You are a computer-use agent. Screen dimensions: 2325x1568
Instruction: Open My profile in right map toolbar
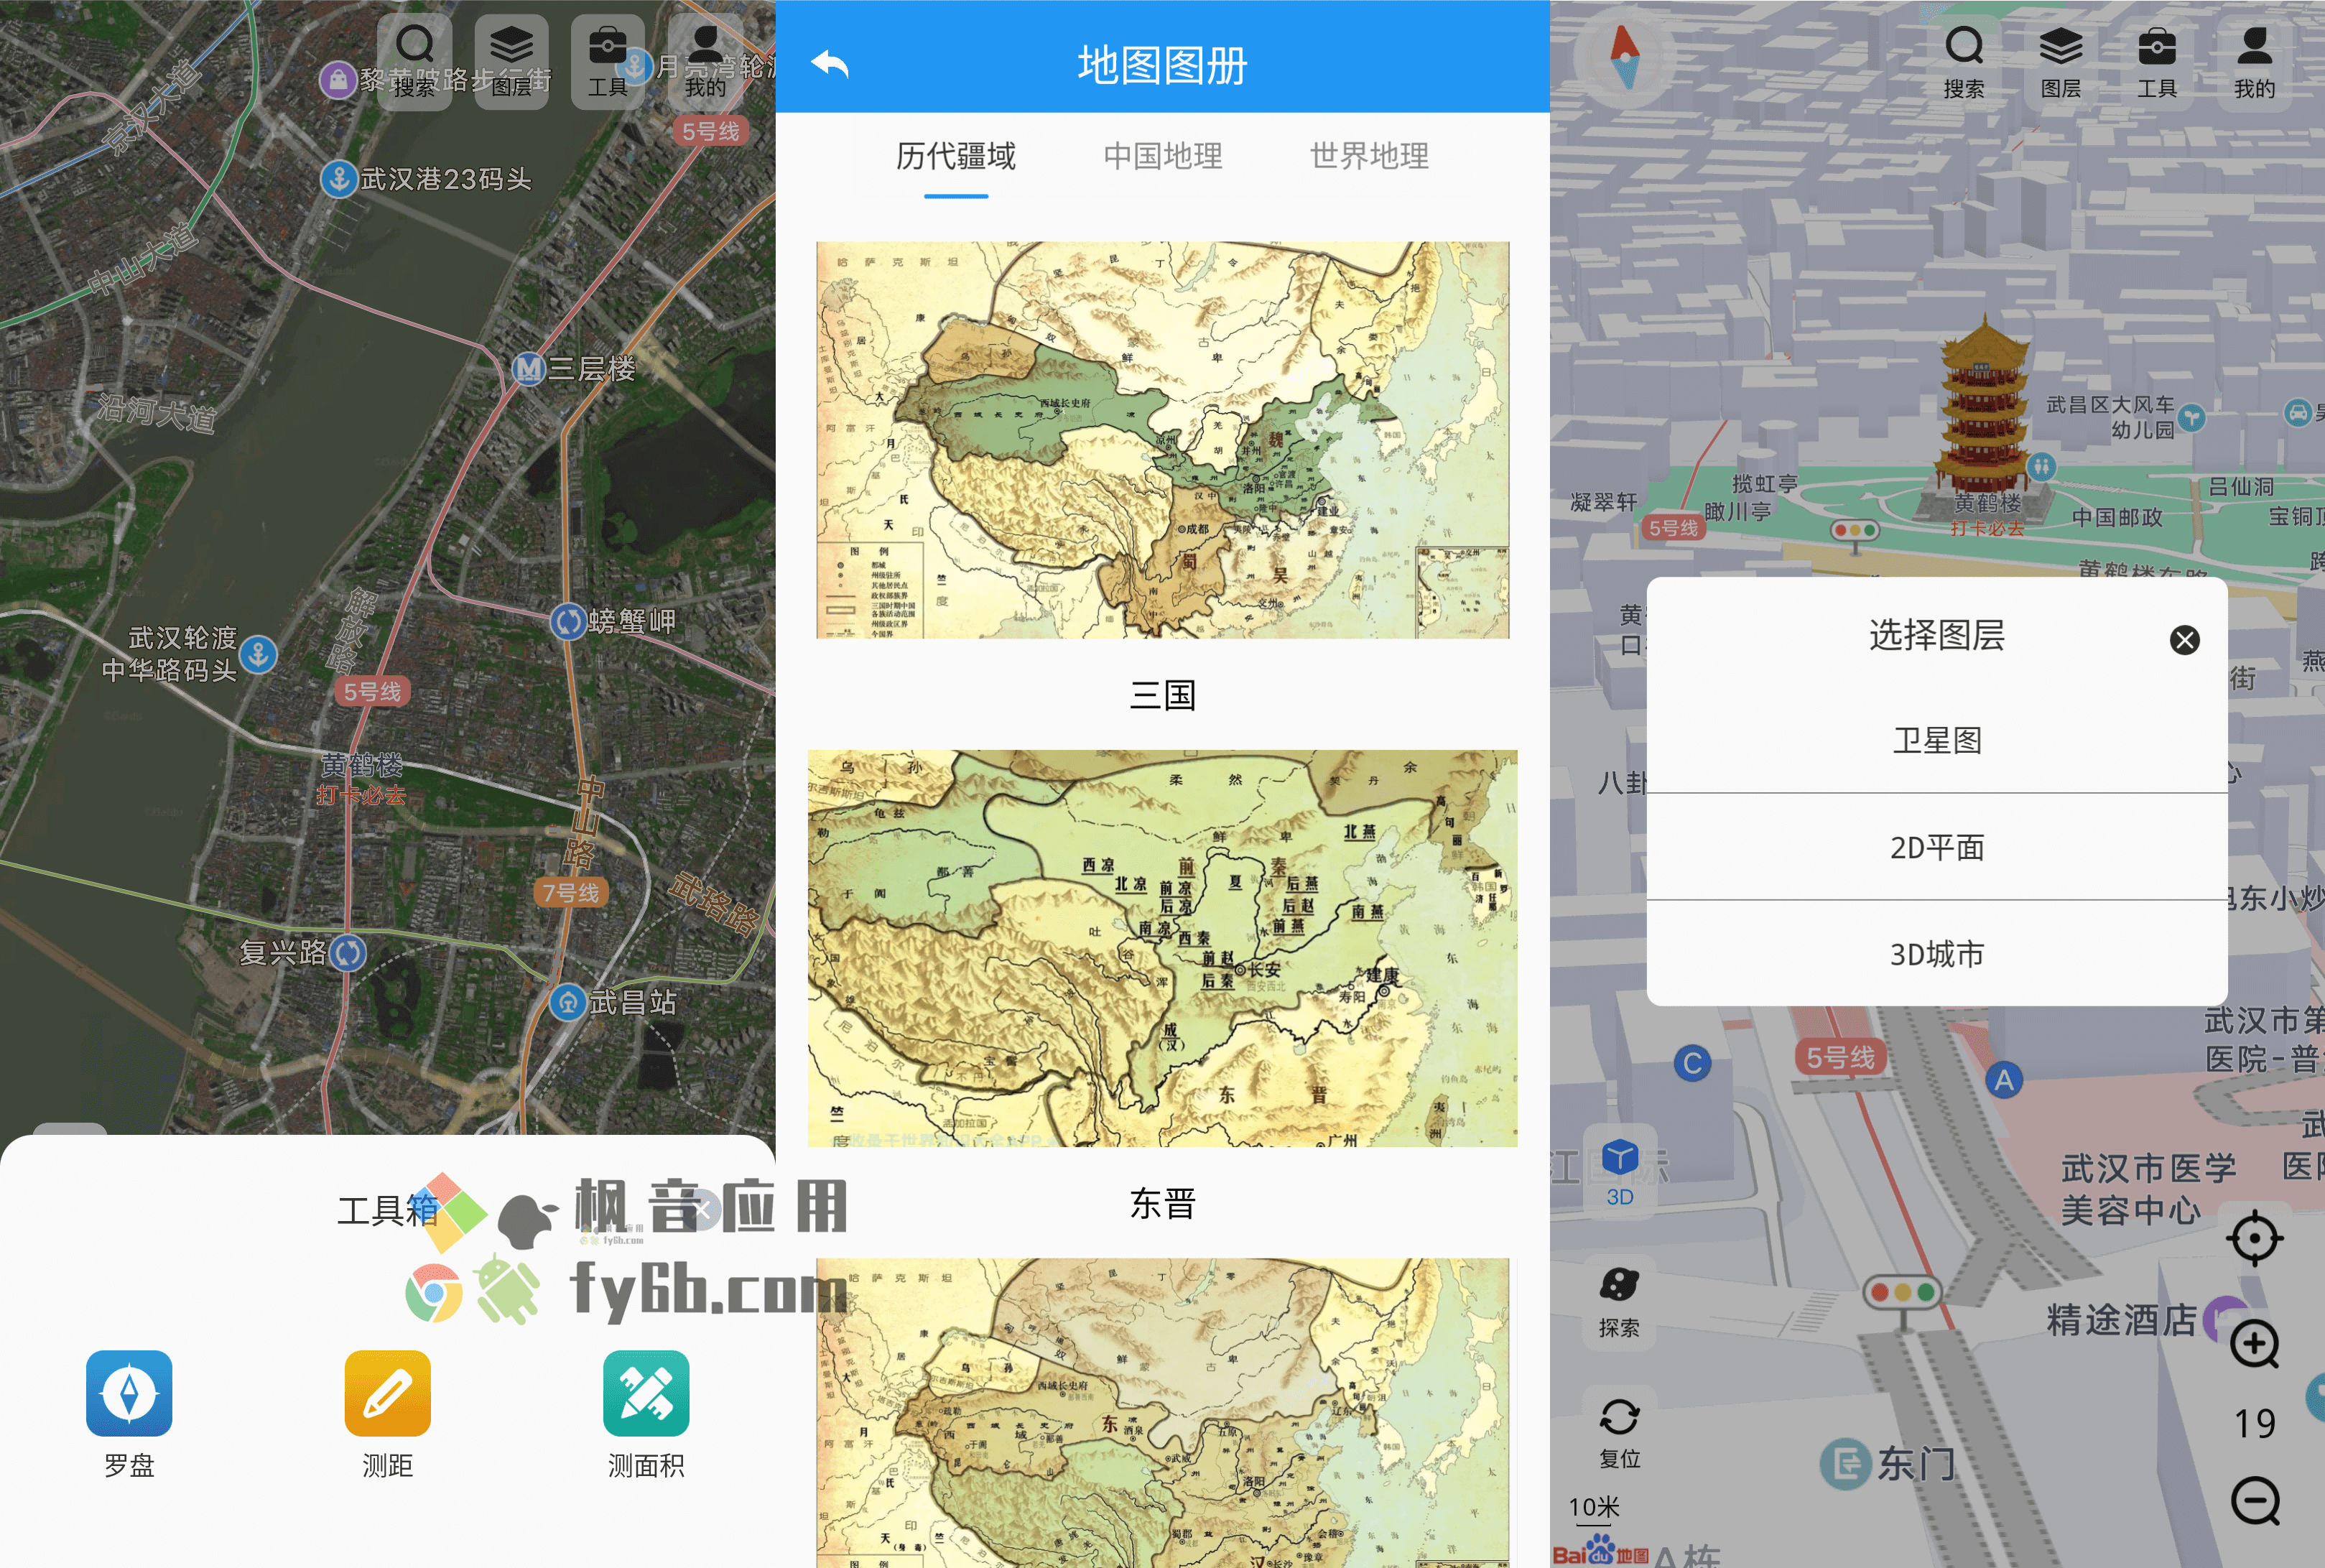click(2254, 62)
